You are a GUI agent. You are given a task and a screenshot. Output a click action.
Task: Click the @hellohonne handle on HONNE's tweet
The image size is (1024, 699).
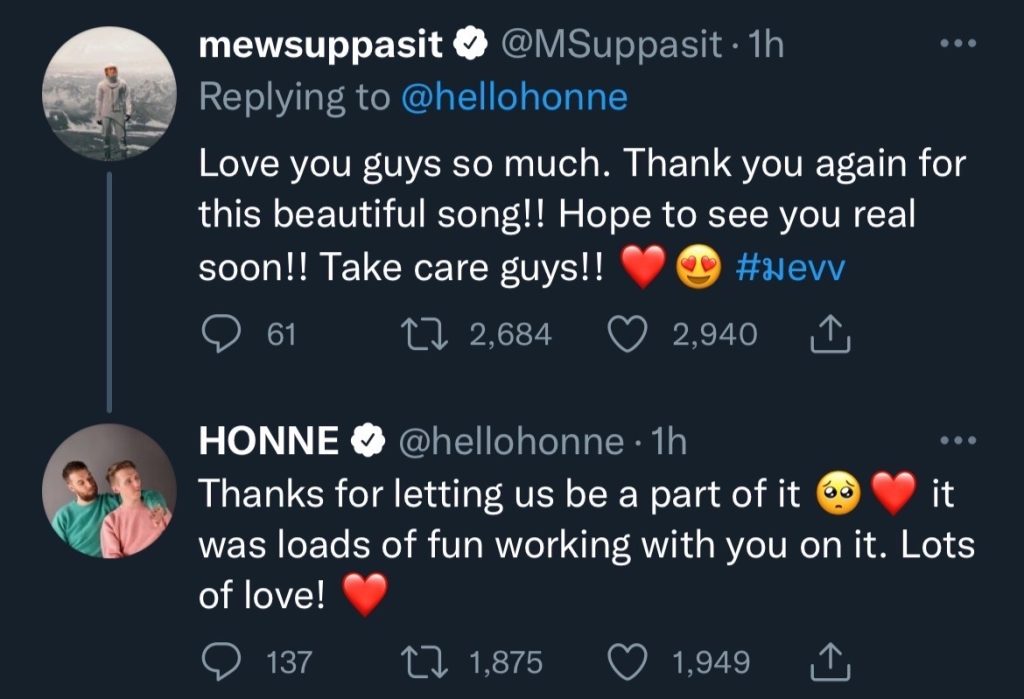click(511, 441)
